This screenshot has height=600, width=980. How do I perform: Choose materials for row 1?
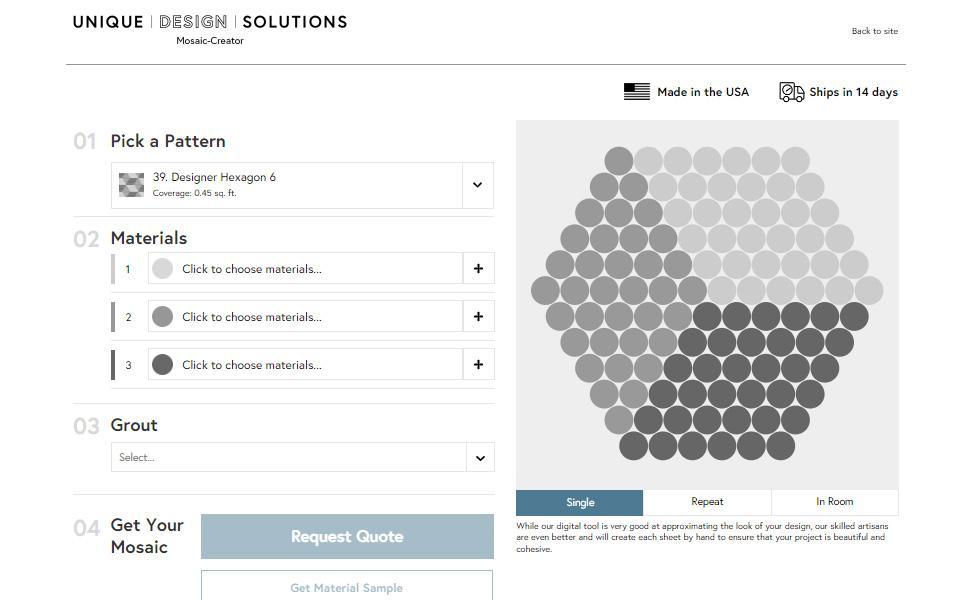pyautogui.click(x=306, y=269)
